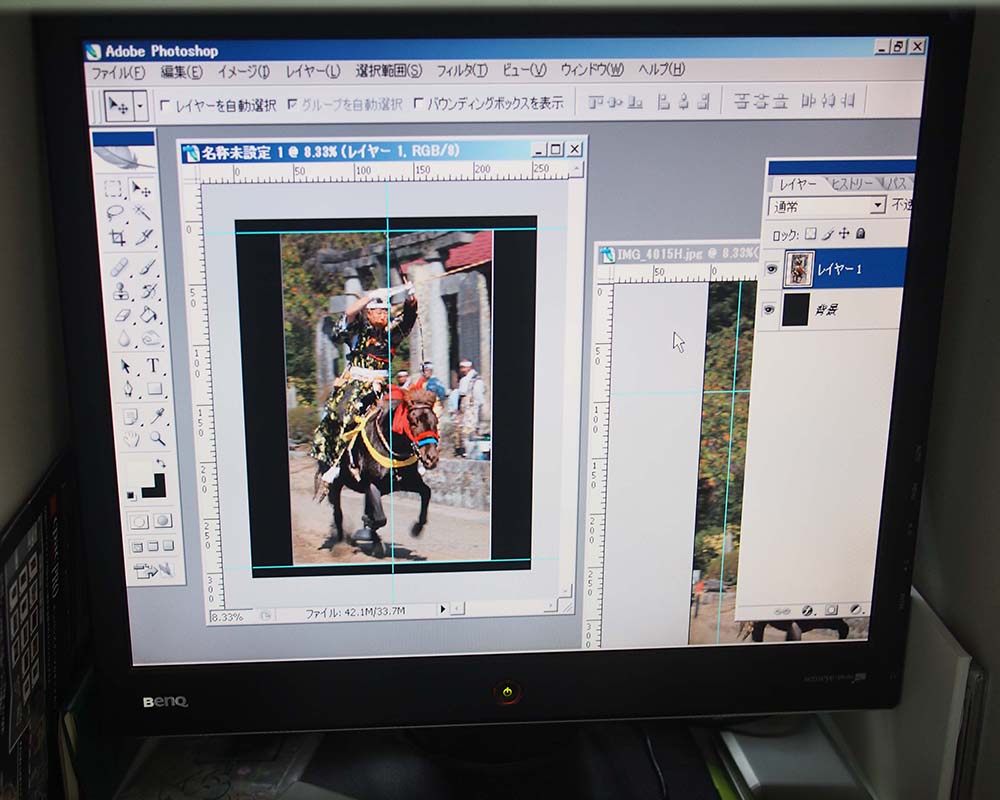
Task: Open the フィルタ menu
Action: tap(461, 71)
